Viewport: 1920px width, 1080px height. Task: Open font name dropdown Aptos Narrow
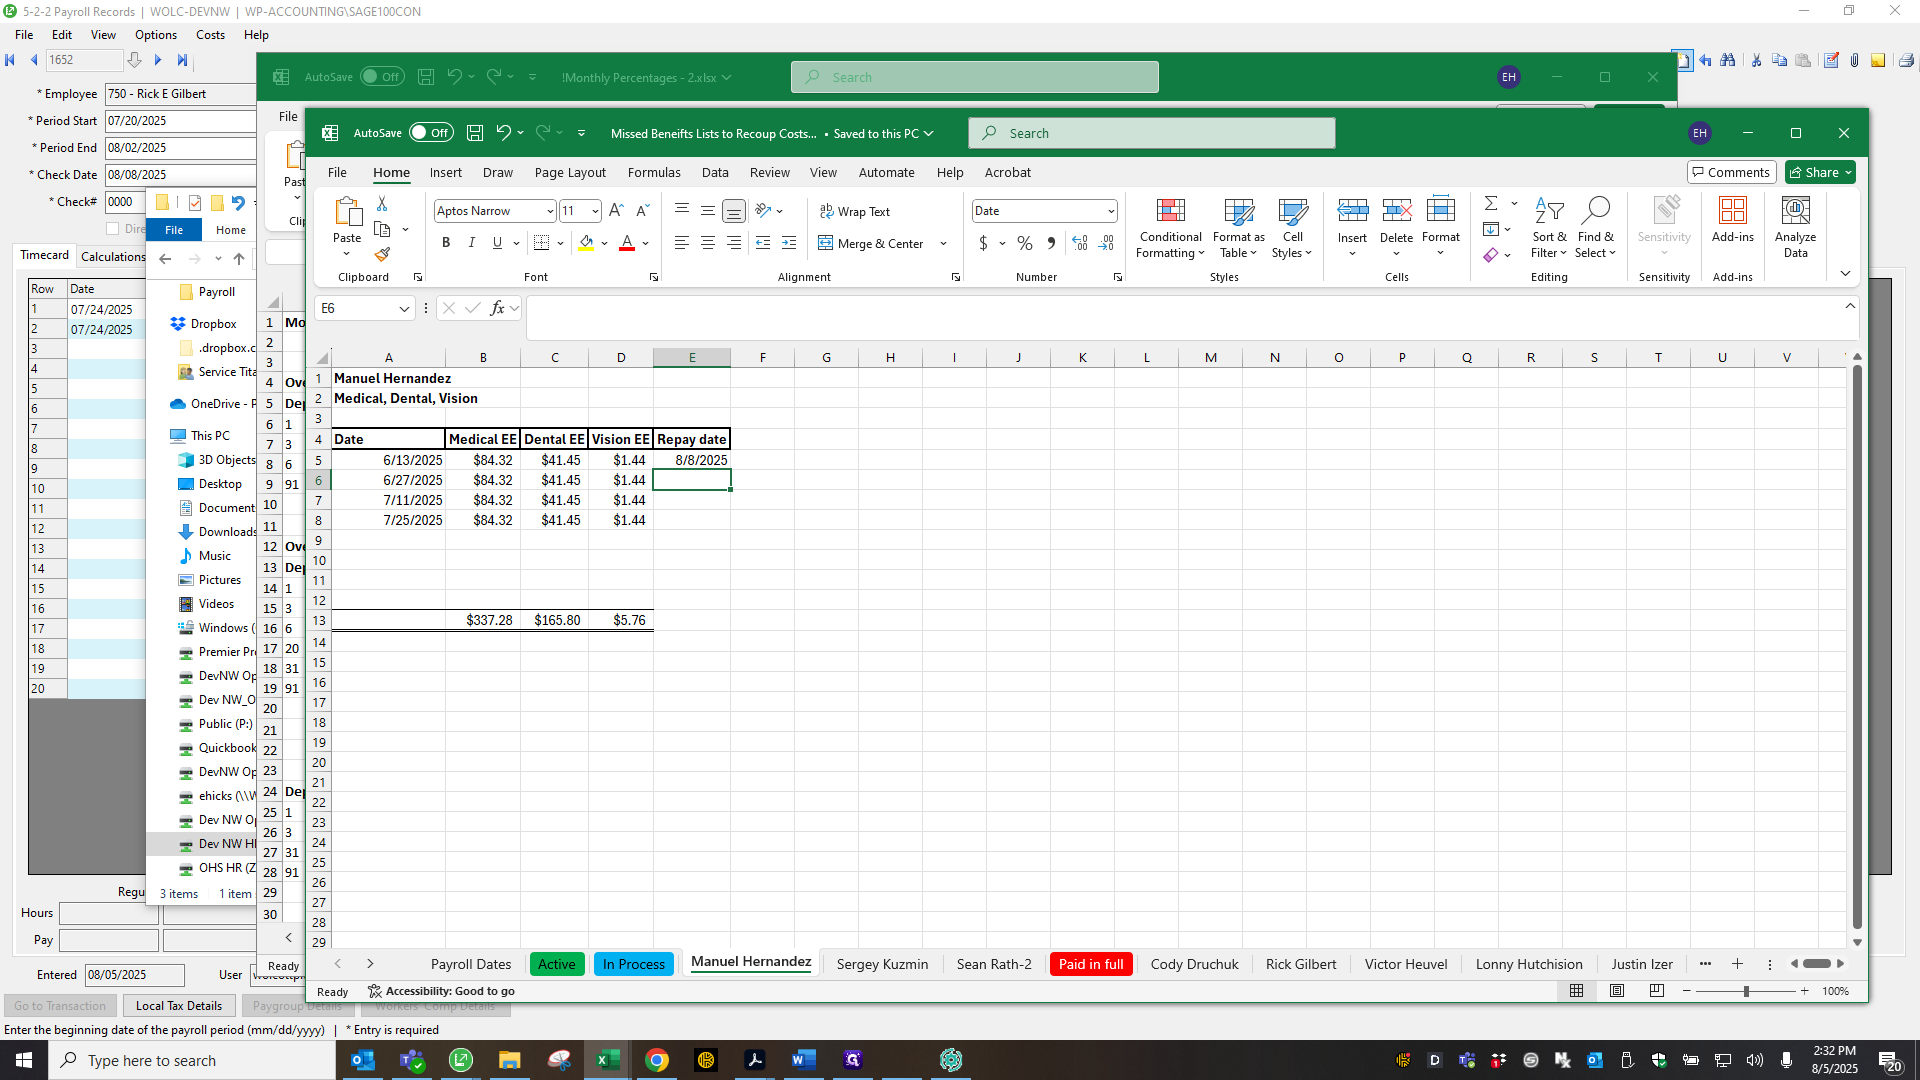click(550, 211)
